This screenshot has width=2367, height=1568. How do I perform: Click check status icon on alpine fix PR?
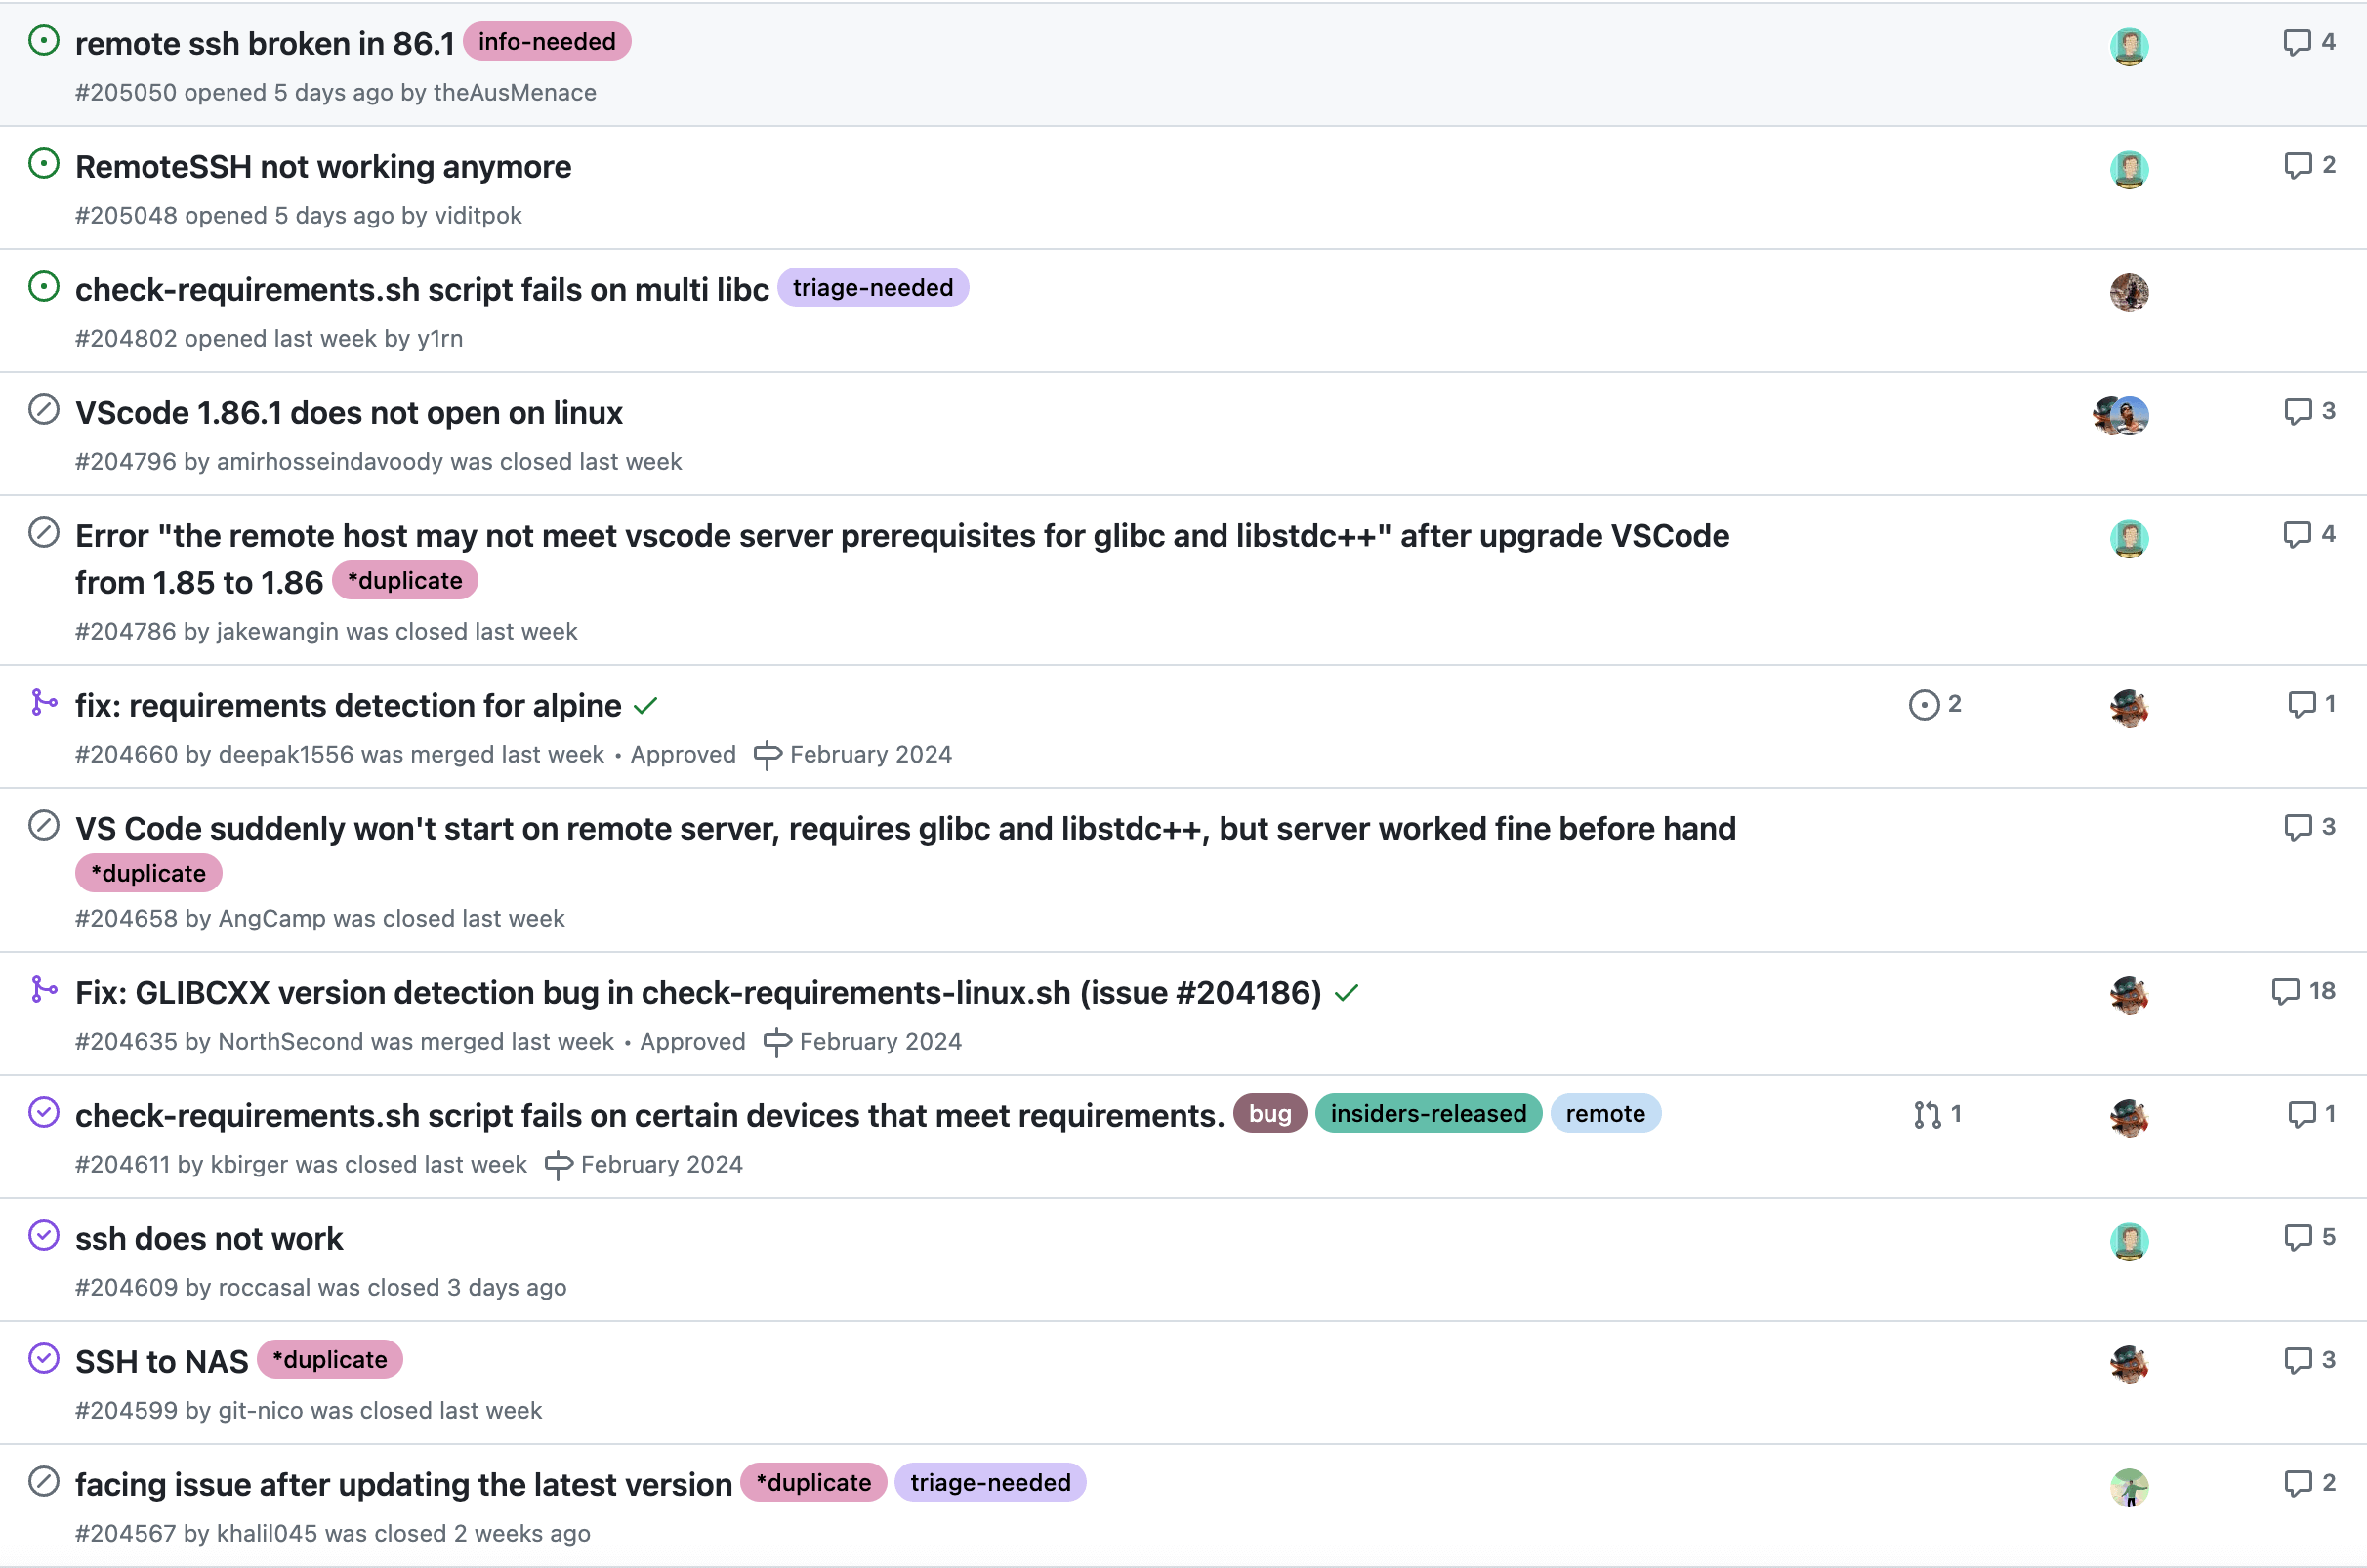point(646,706)
